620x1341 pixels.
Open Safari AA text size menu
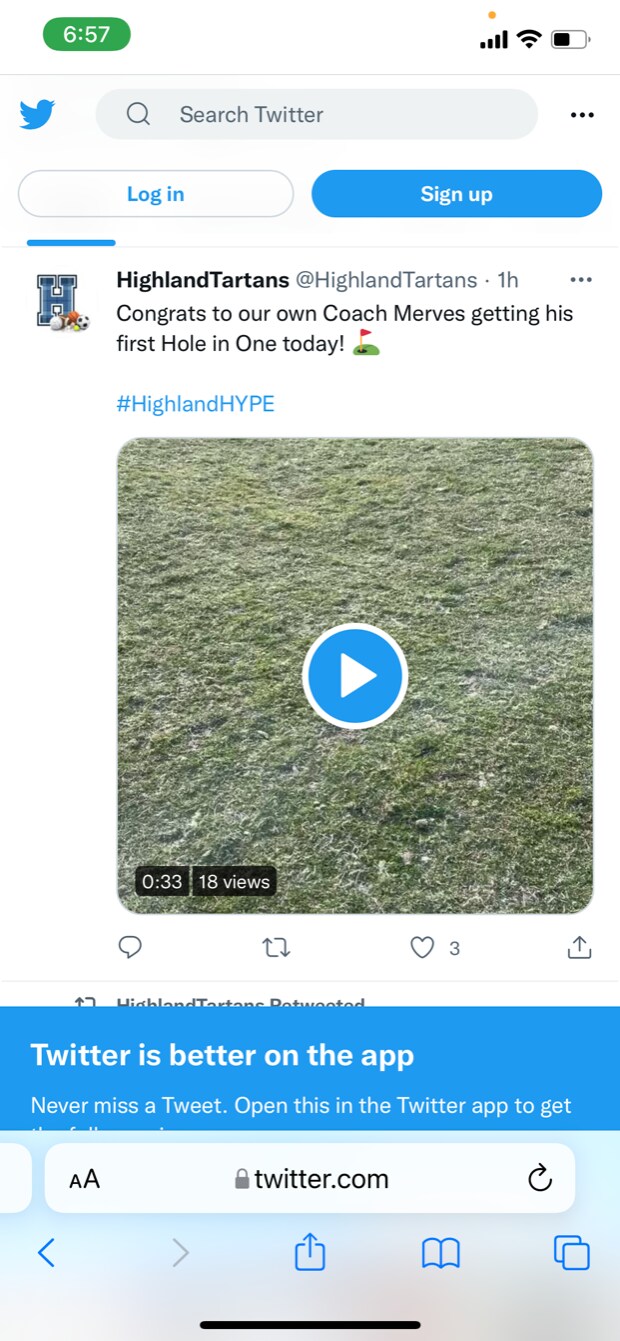85,1179
